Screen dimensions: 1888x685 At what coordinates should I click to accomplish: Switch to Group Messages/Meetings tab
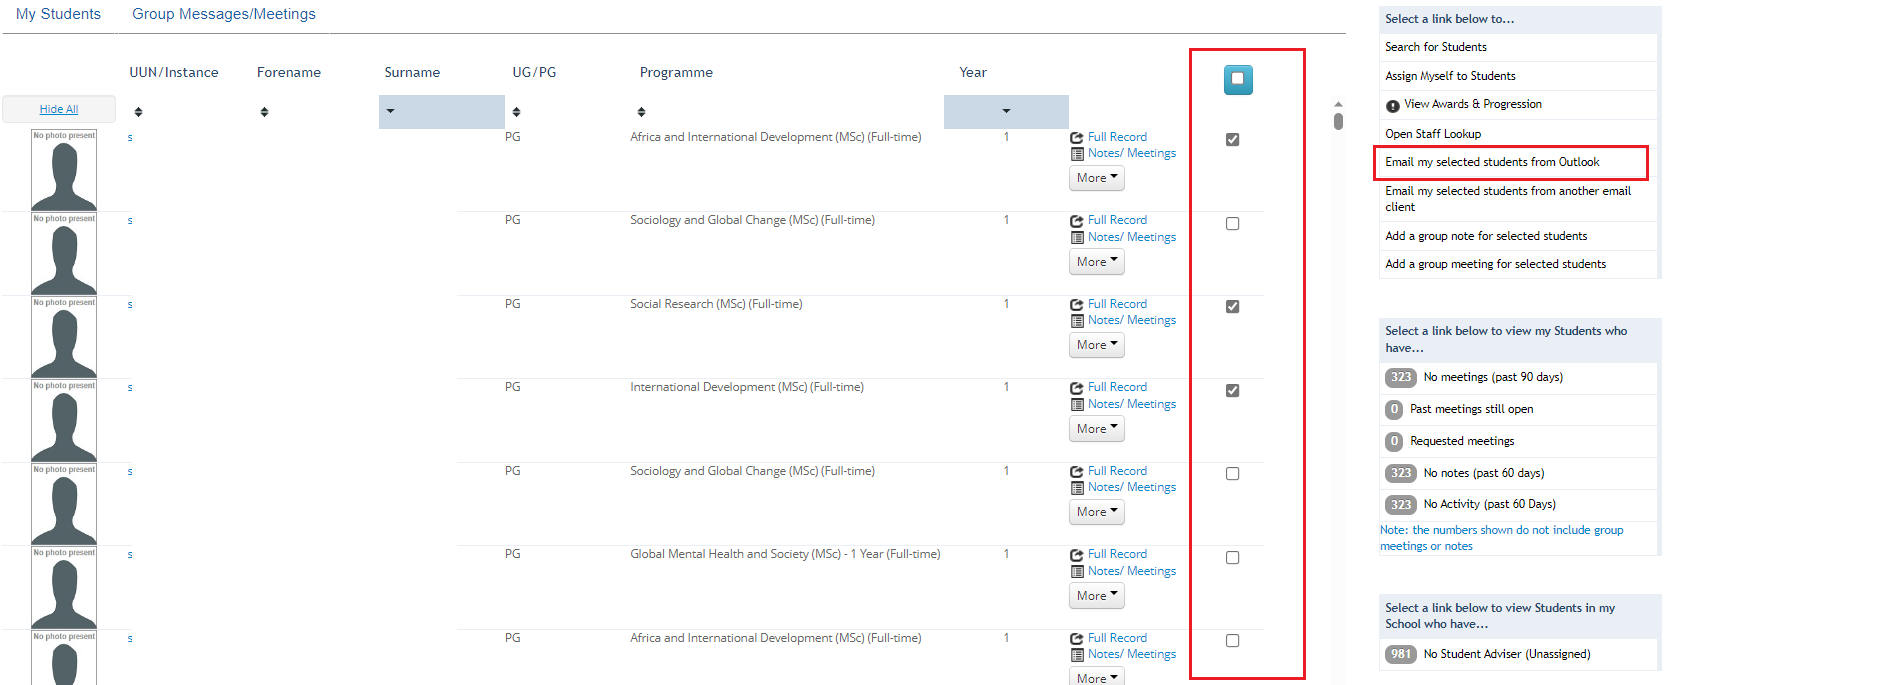[224, 14]
